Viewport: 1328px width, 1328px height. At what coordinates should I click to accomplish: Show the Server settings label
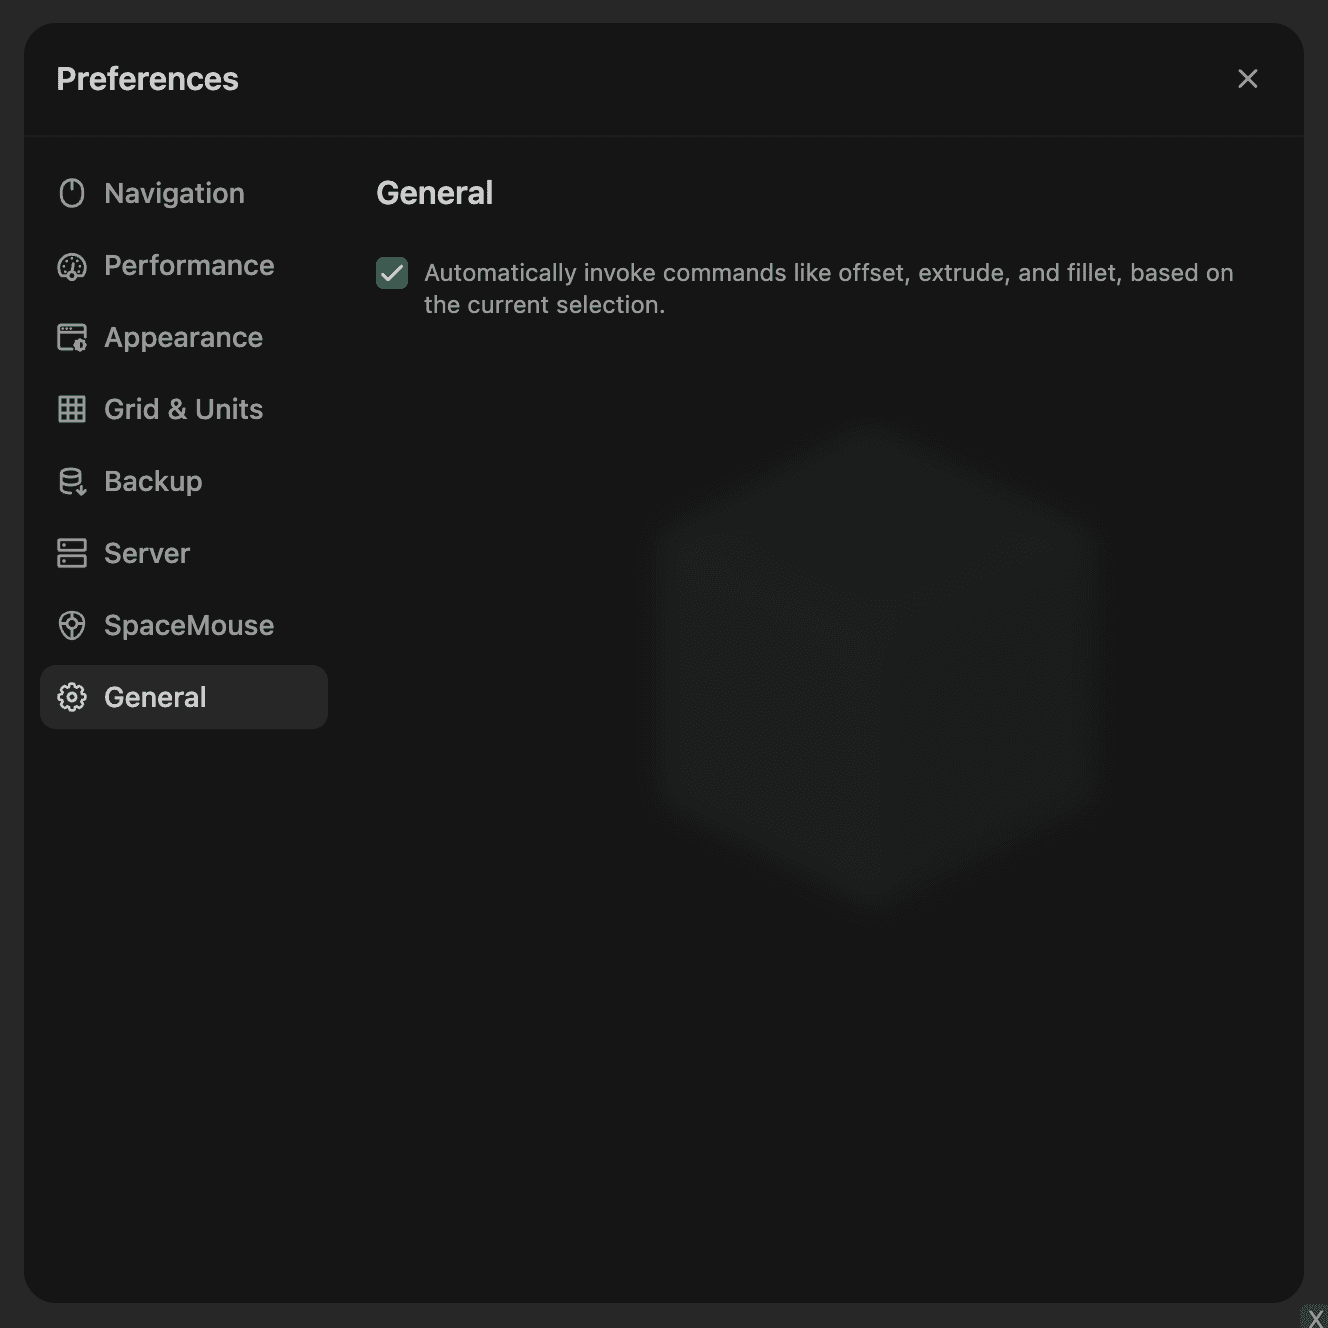[147, 553]
